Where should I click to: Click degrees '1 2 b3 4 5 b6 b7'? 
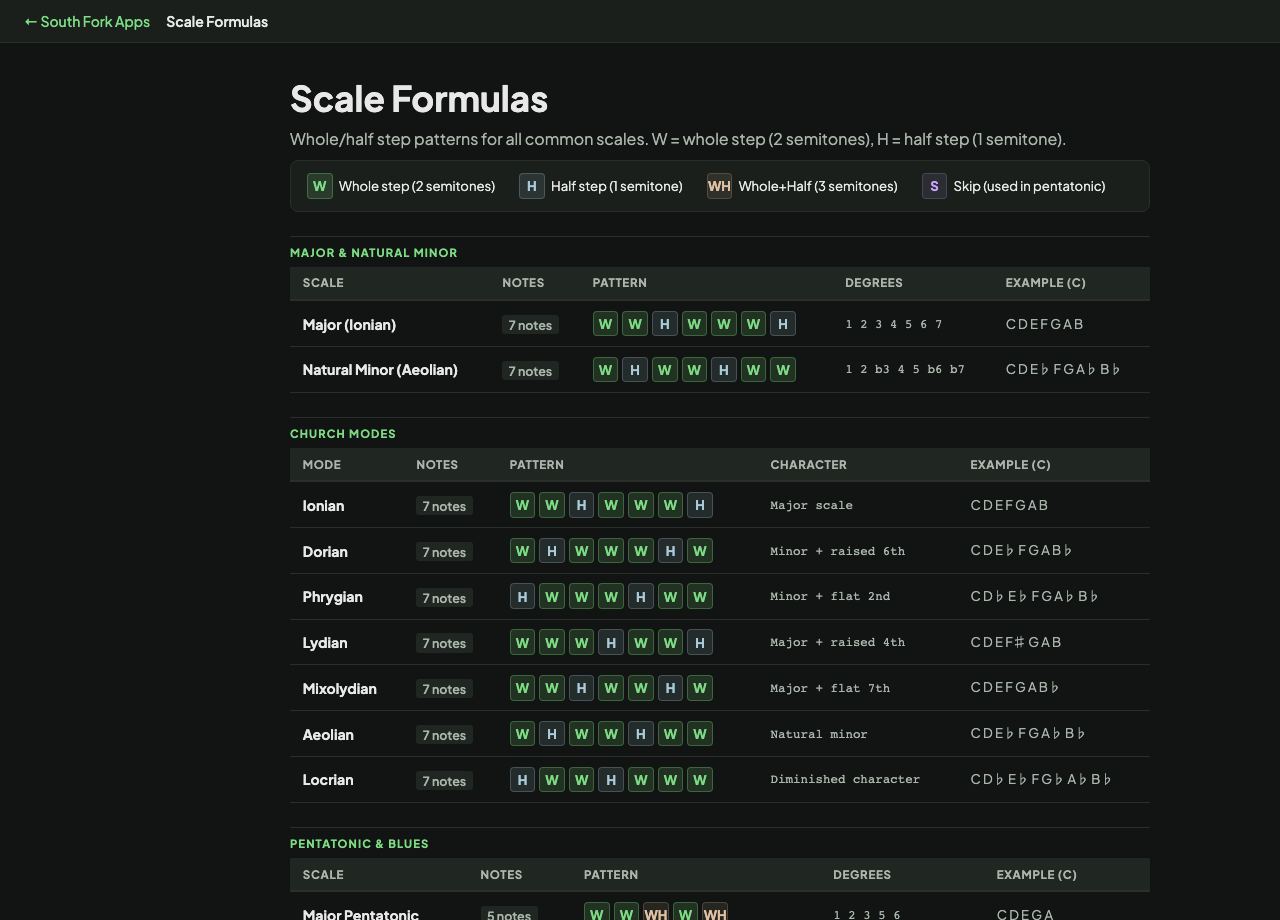point(905,369)
